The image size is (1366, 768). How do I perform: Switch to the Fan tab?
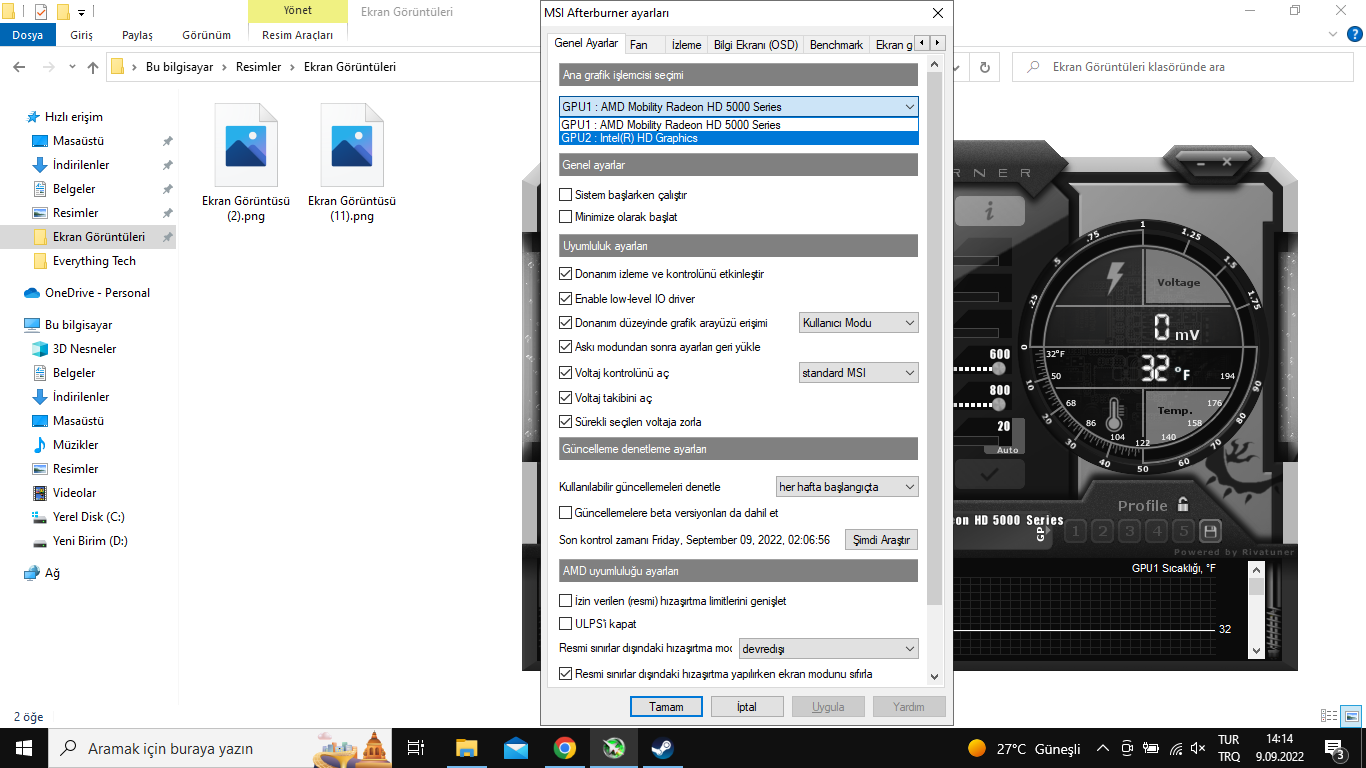pyautogui.click(x=638, y=45)
